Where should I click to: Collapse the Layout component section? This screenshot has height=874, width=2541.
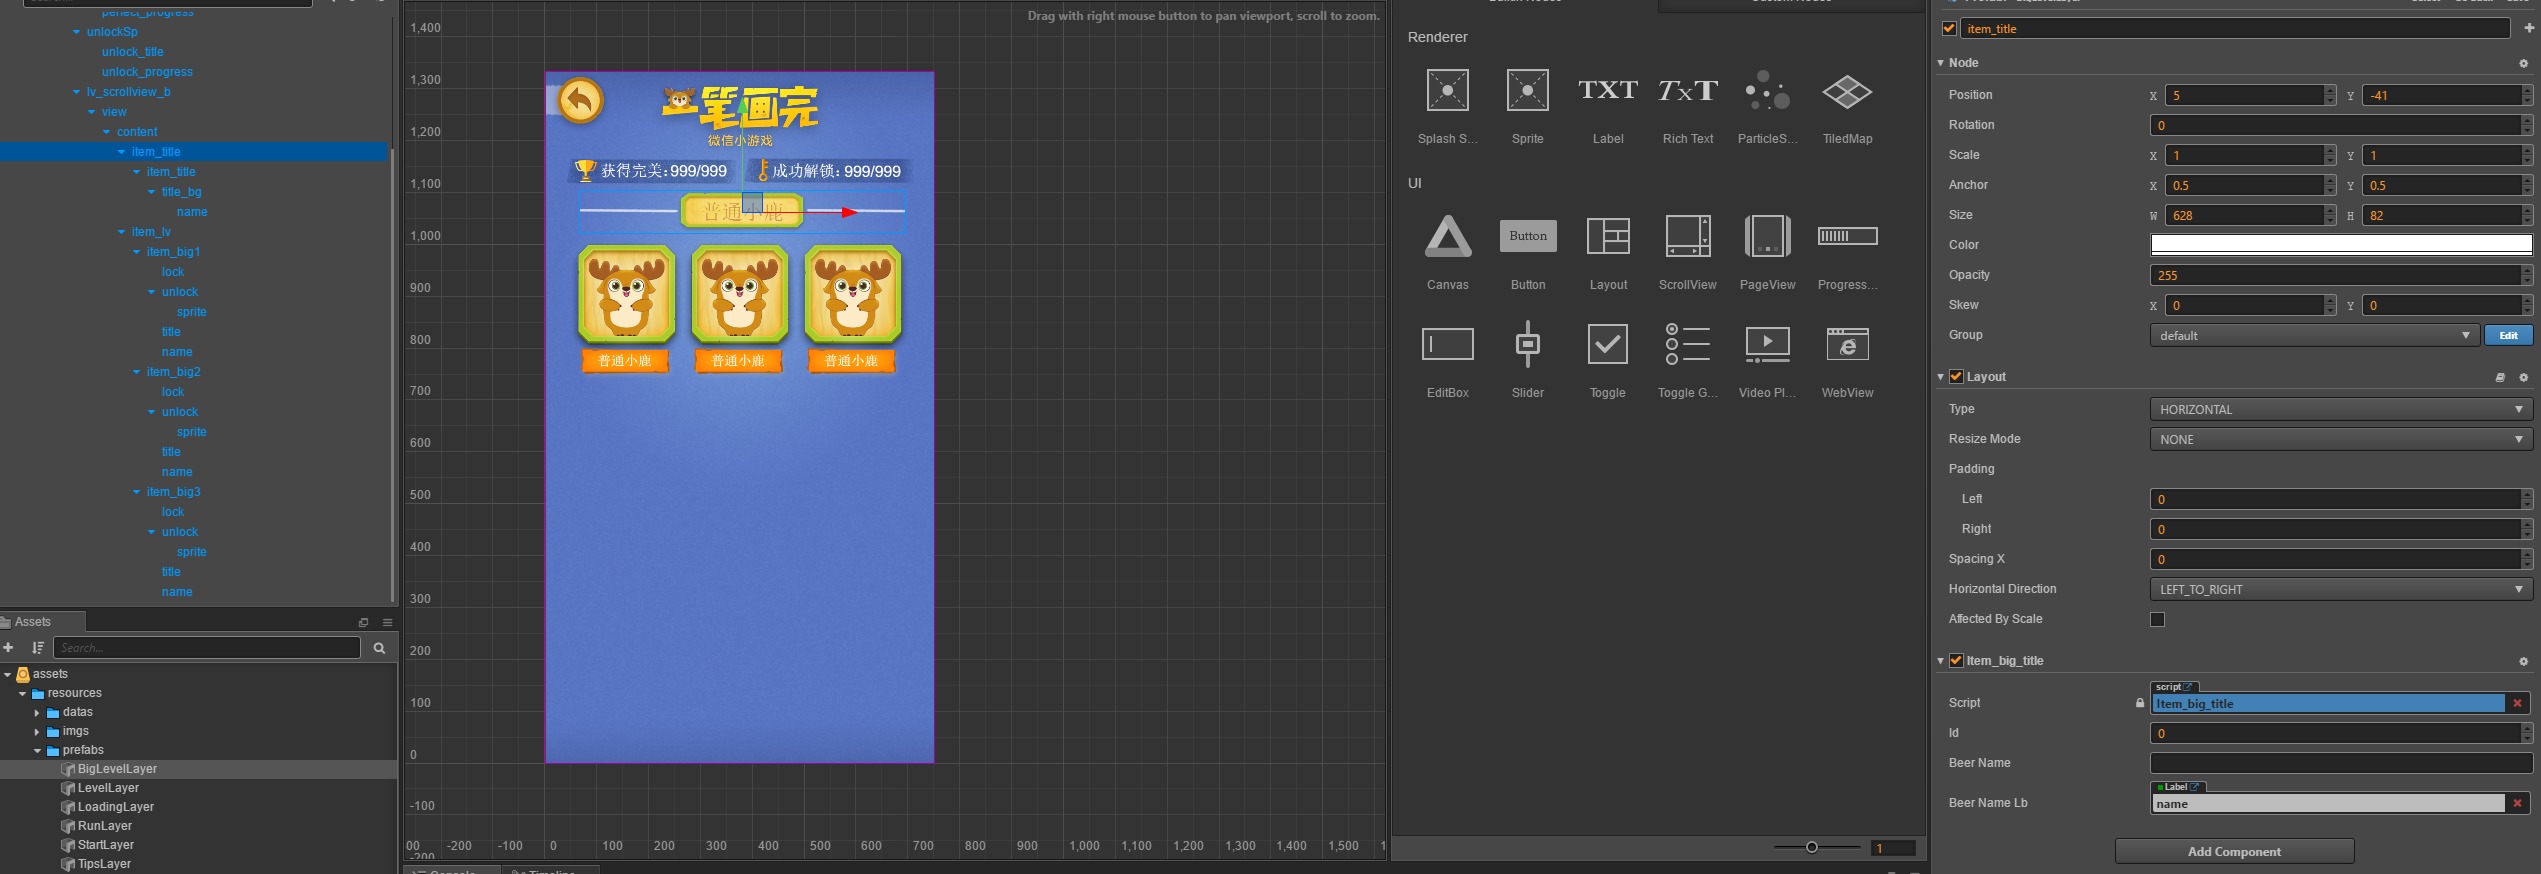[x=1941, y=377]
